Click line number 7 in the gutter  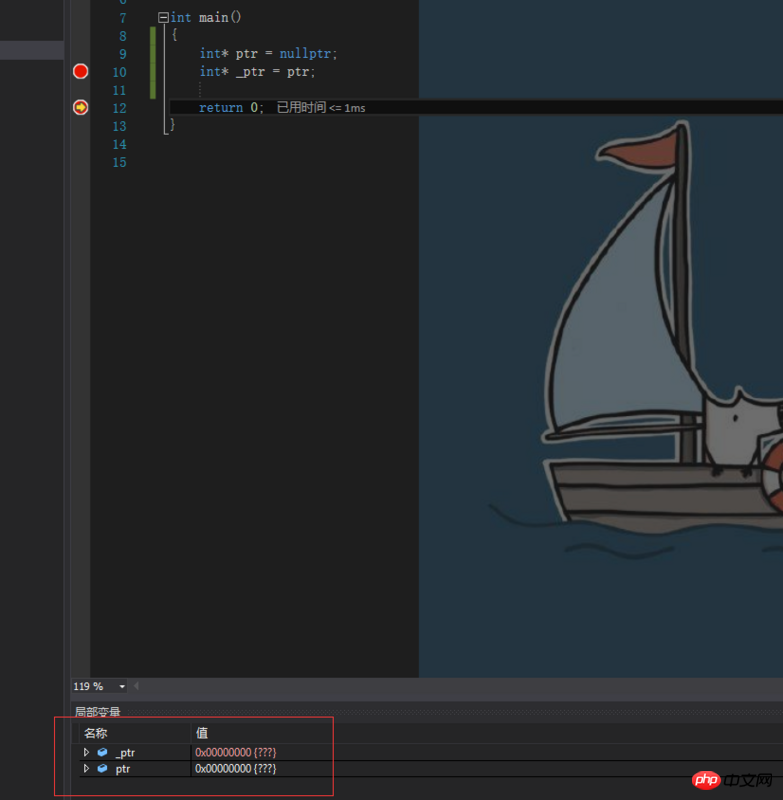(122, 18)
